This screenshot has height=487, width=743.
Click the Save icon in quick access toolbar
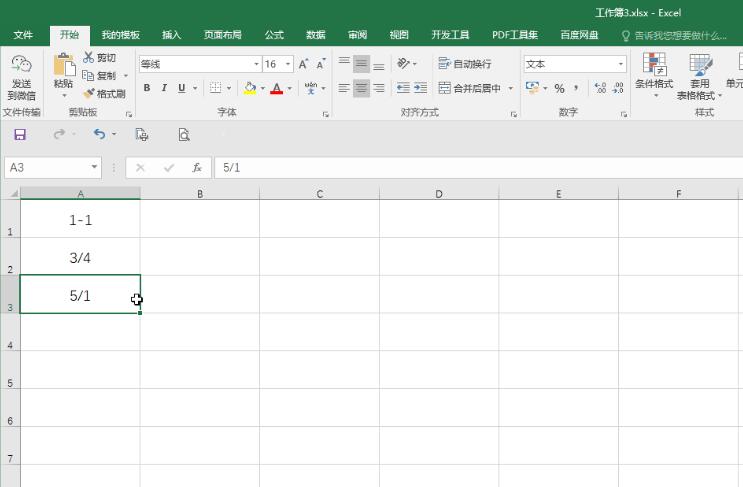(20, 134)
